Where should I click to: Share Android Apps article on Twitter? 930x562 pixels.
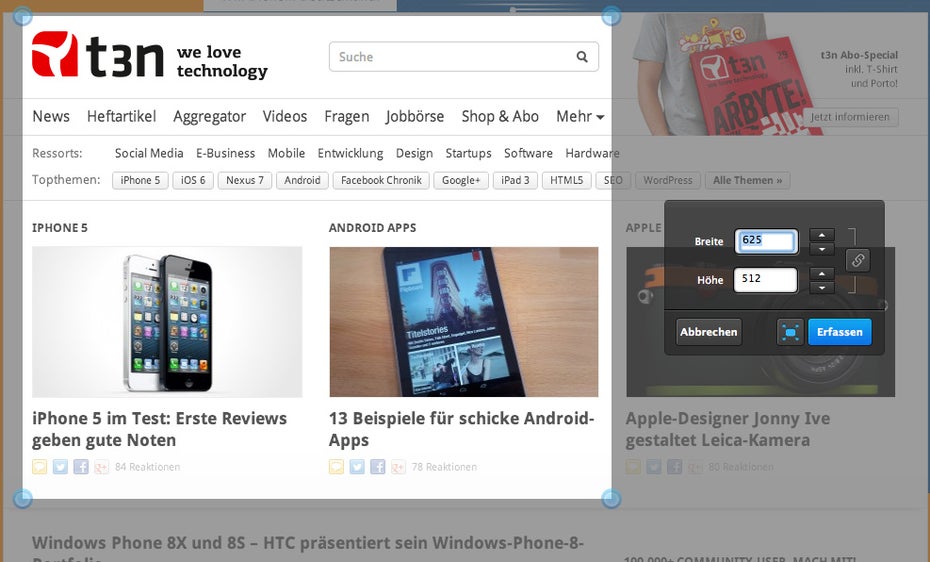click(357, 467)
